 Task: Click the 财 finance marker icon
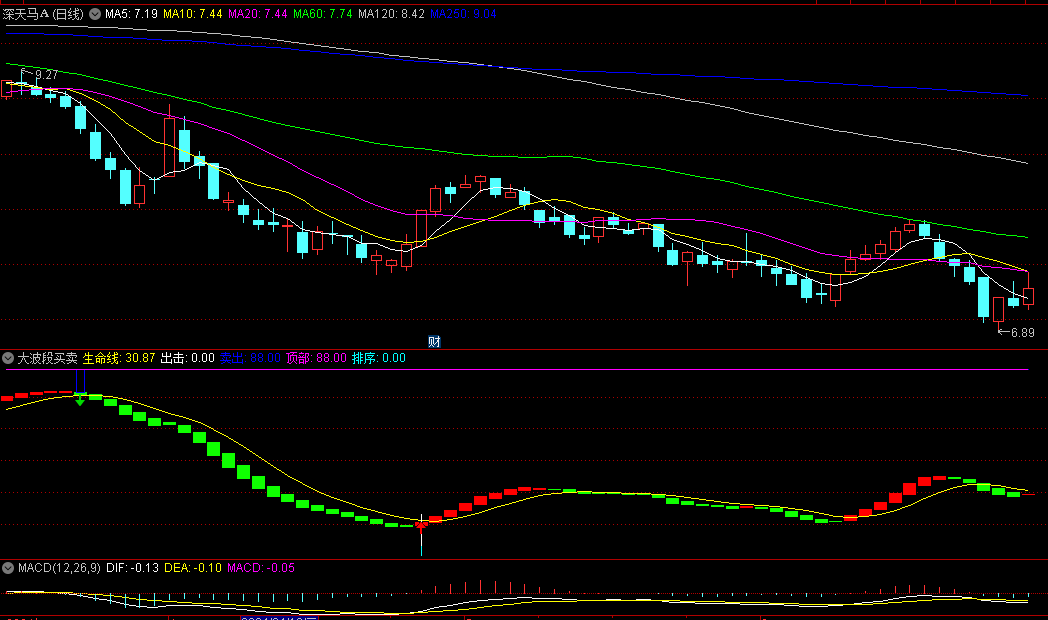(x=434, y=342)
